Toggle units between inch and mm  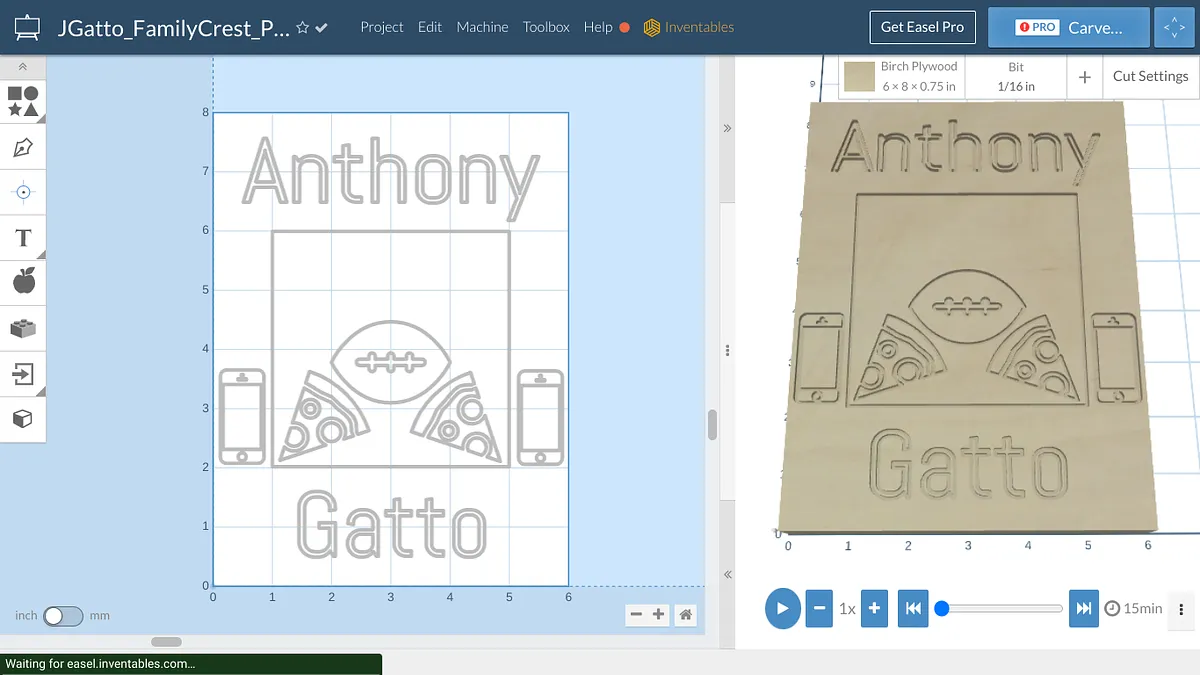(63, 616)
